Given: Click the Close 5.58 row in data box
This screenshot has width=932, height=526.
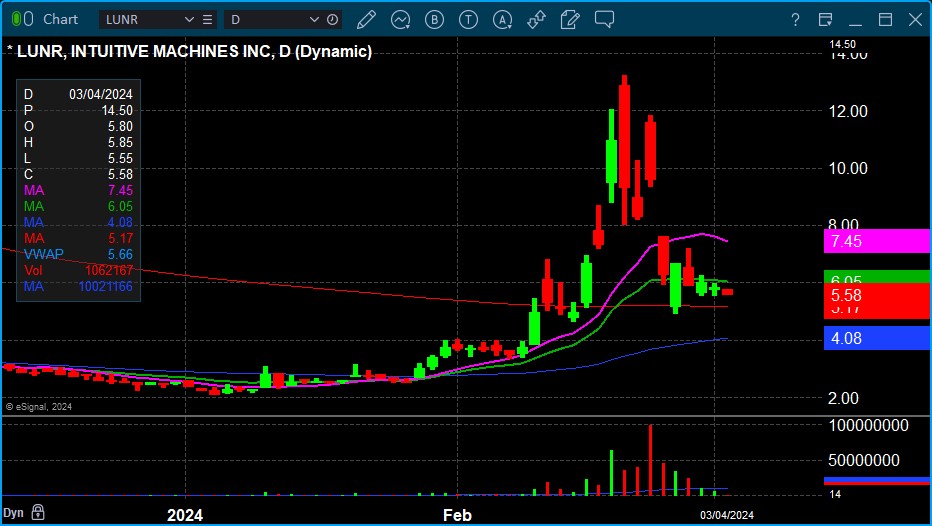Looking at the screenshot, I should click(78, 174).
